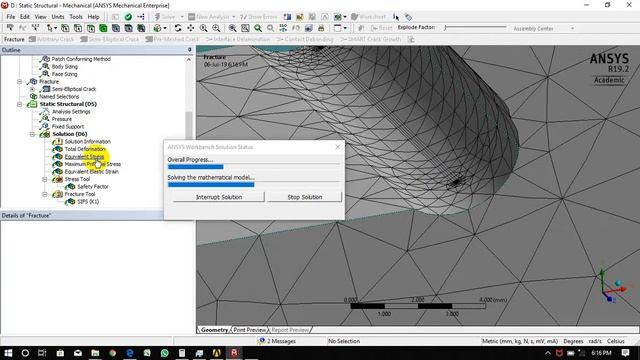This screenshot has width=640, height=360.
Task: Click the Print toolbar icon
Action: coord(321,28)
